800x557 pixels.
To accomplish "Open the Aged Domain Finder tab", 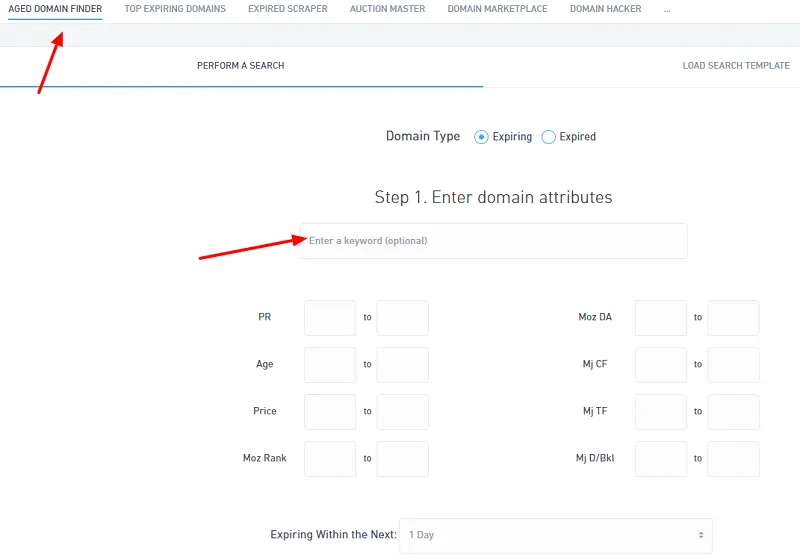I will [55, 9].
